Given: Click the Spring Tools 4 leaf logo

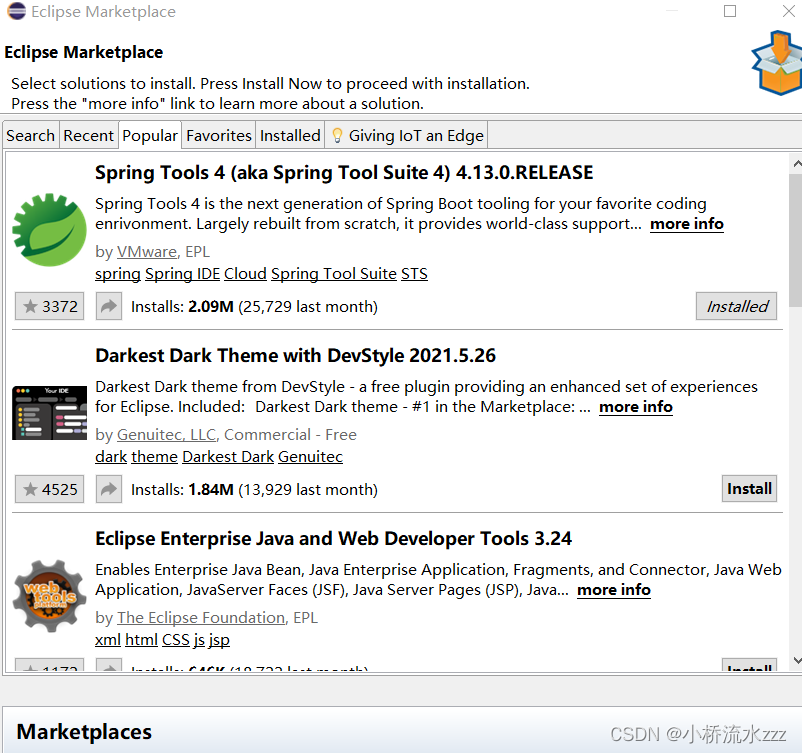Looking at the screenshot, I should coord(50,230).
